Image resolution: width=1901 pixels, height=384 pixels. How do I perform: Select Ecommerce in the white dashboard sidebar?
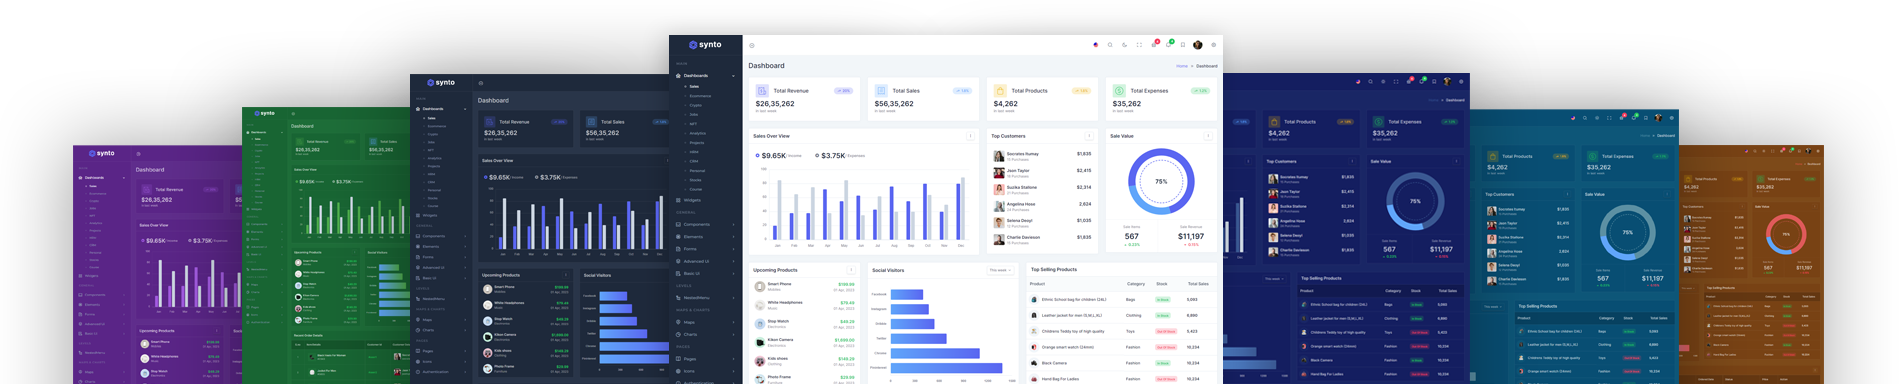[x=700, y=96]
